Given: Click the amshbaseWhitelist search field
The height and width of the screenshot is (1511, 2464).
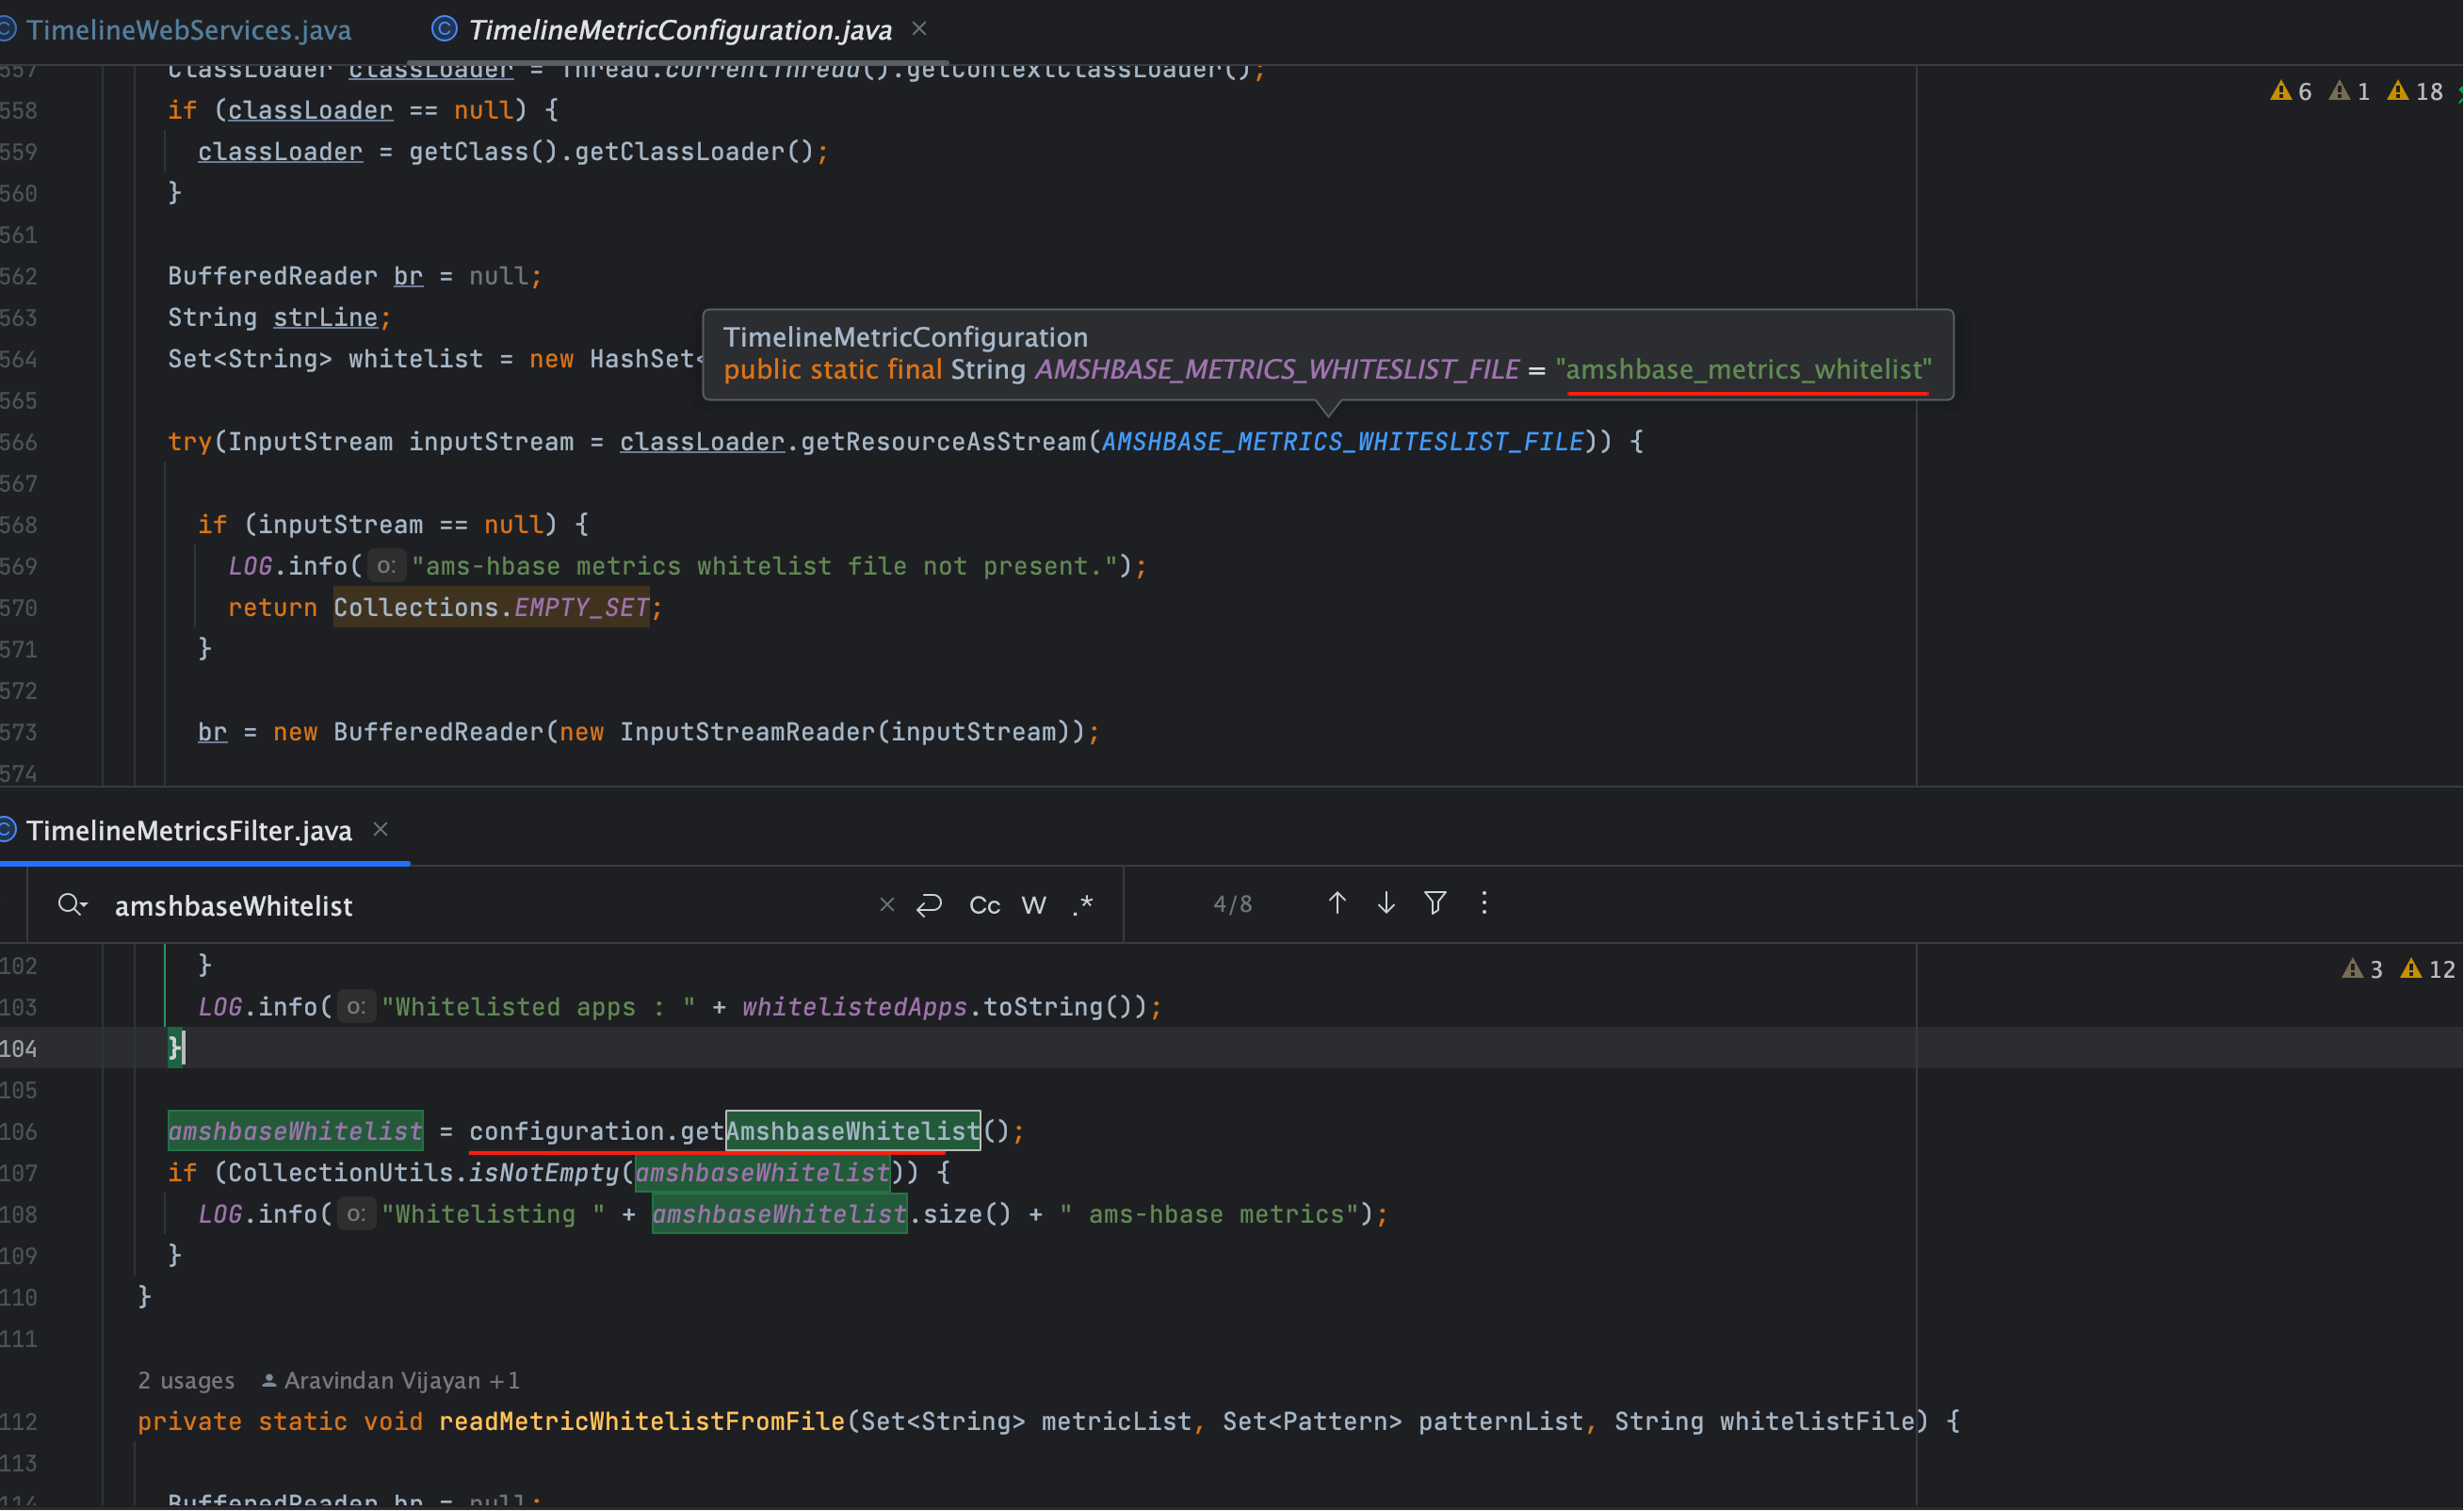Looking at the screenshot, I should pyautogui.click(x=490, y=906).
